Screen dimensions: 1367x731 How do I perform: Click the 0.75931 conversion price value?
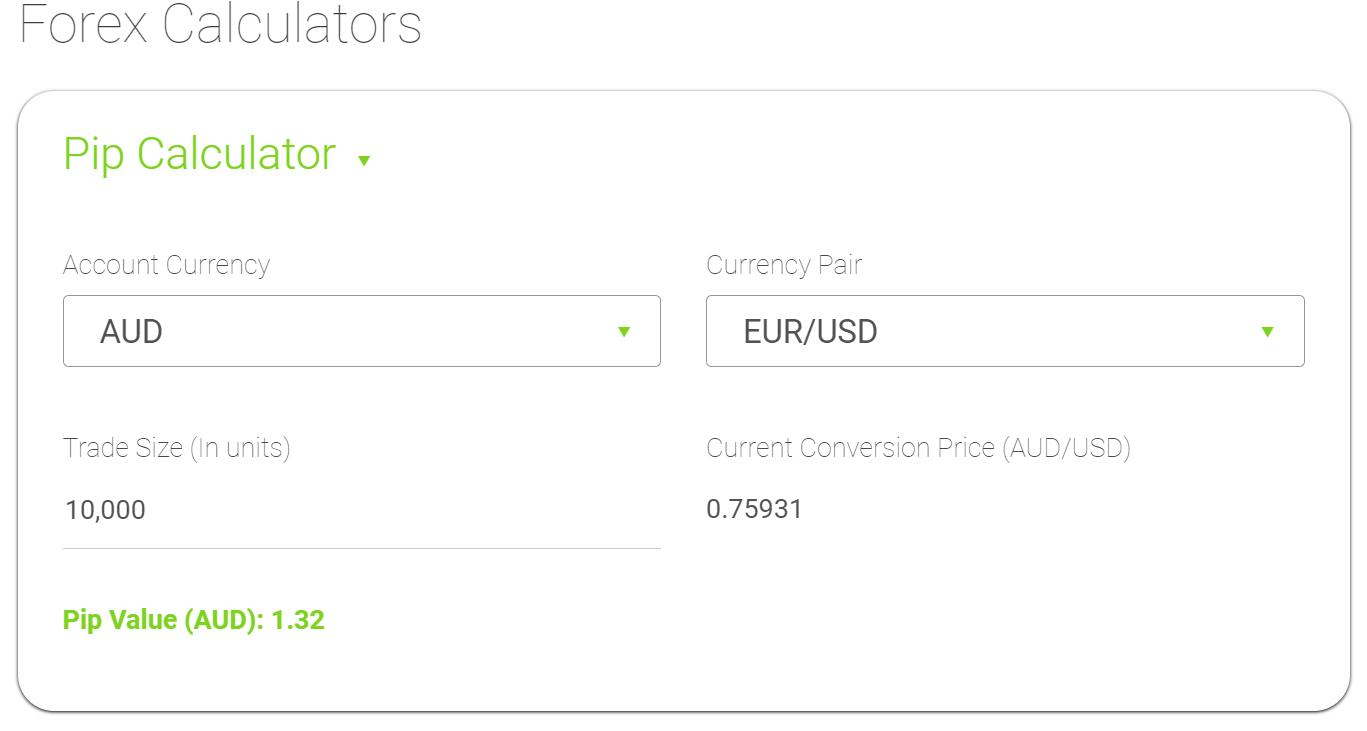tap(754, 510)
